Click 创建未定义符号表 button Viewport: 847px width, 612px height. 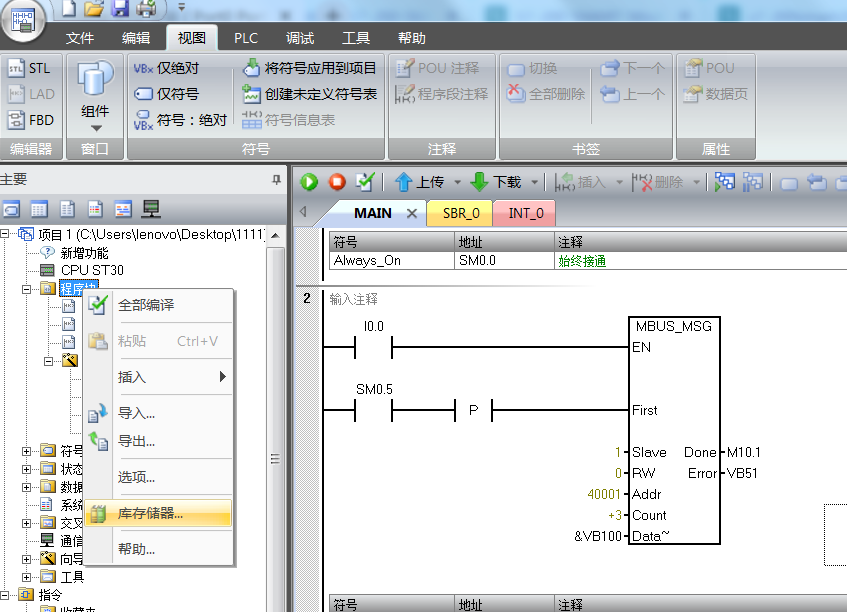(309, 94)
